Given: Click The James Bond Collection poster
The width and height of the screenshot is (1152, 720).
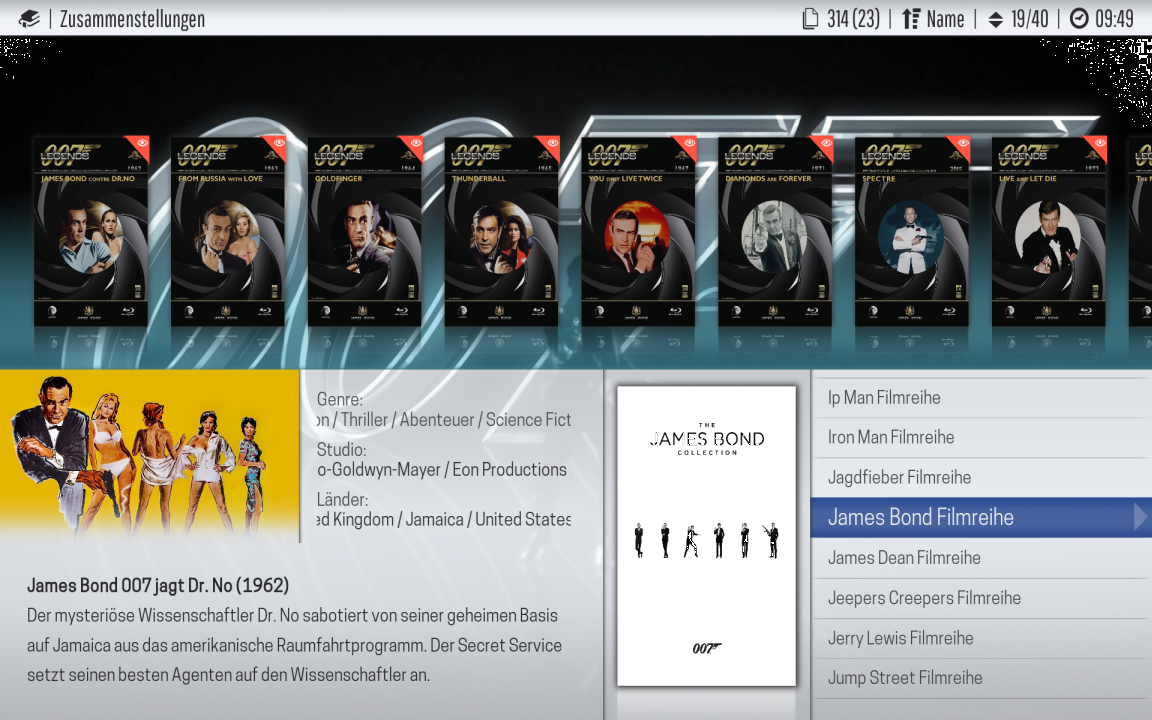Looking at the screenshot, I should [x=706, y=536].
